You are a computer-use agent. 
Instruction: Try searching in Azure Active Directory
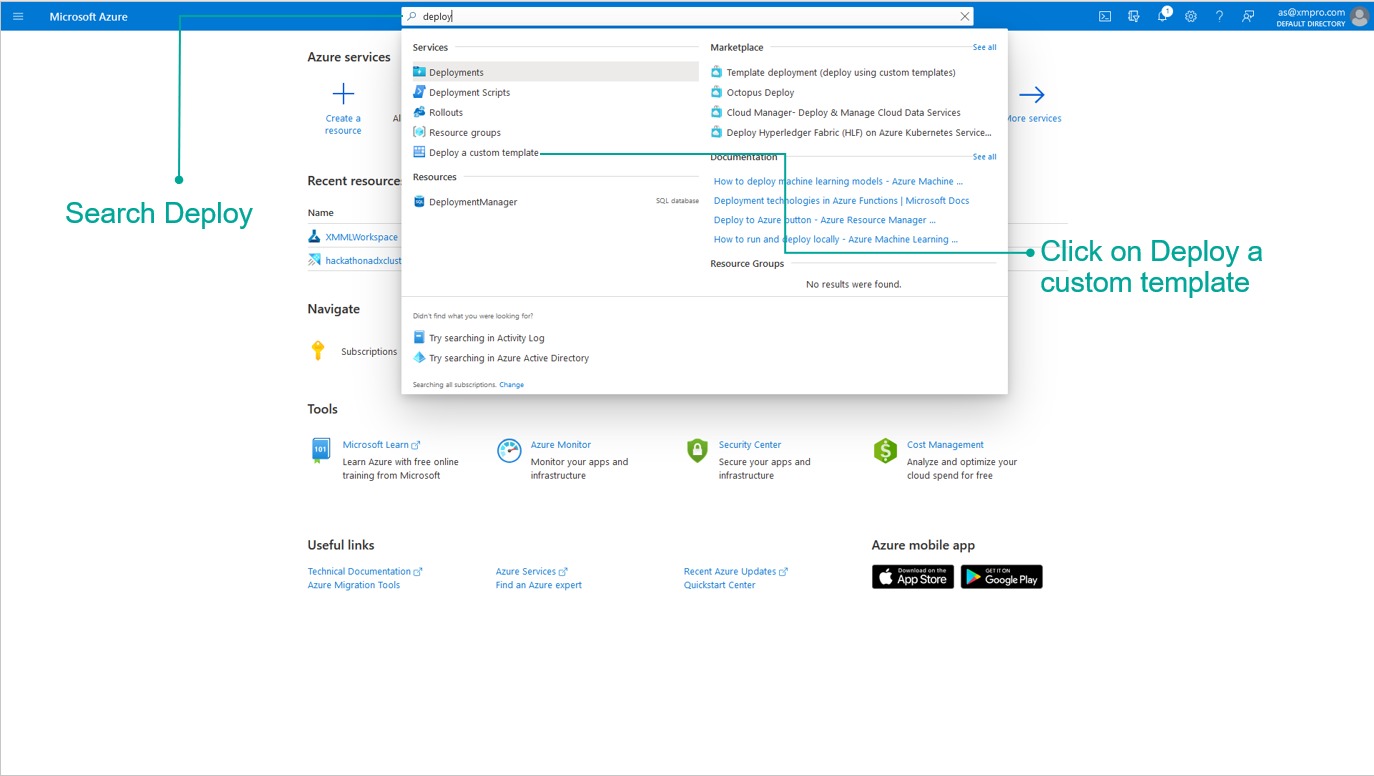508,358
